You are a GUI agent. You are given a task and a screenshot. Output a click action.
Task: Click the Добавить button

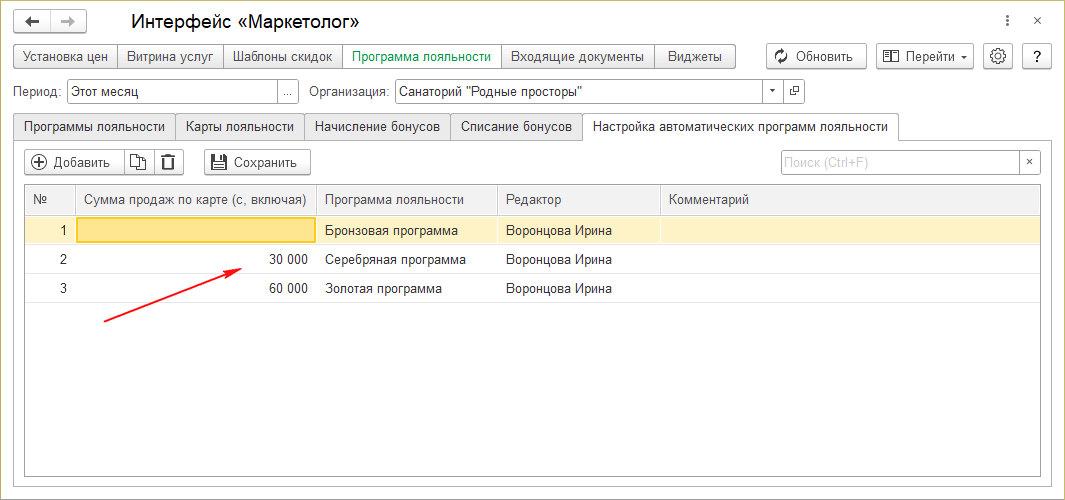point(71,162)
